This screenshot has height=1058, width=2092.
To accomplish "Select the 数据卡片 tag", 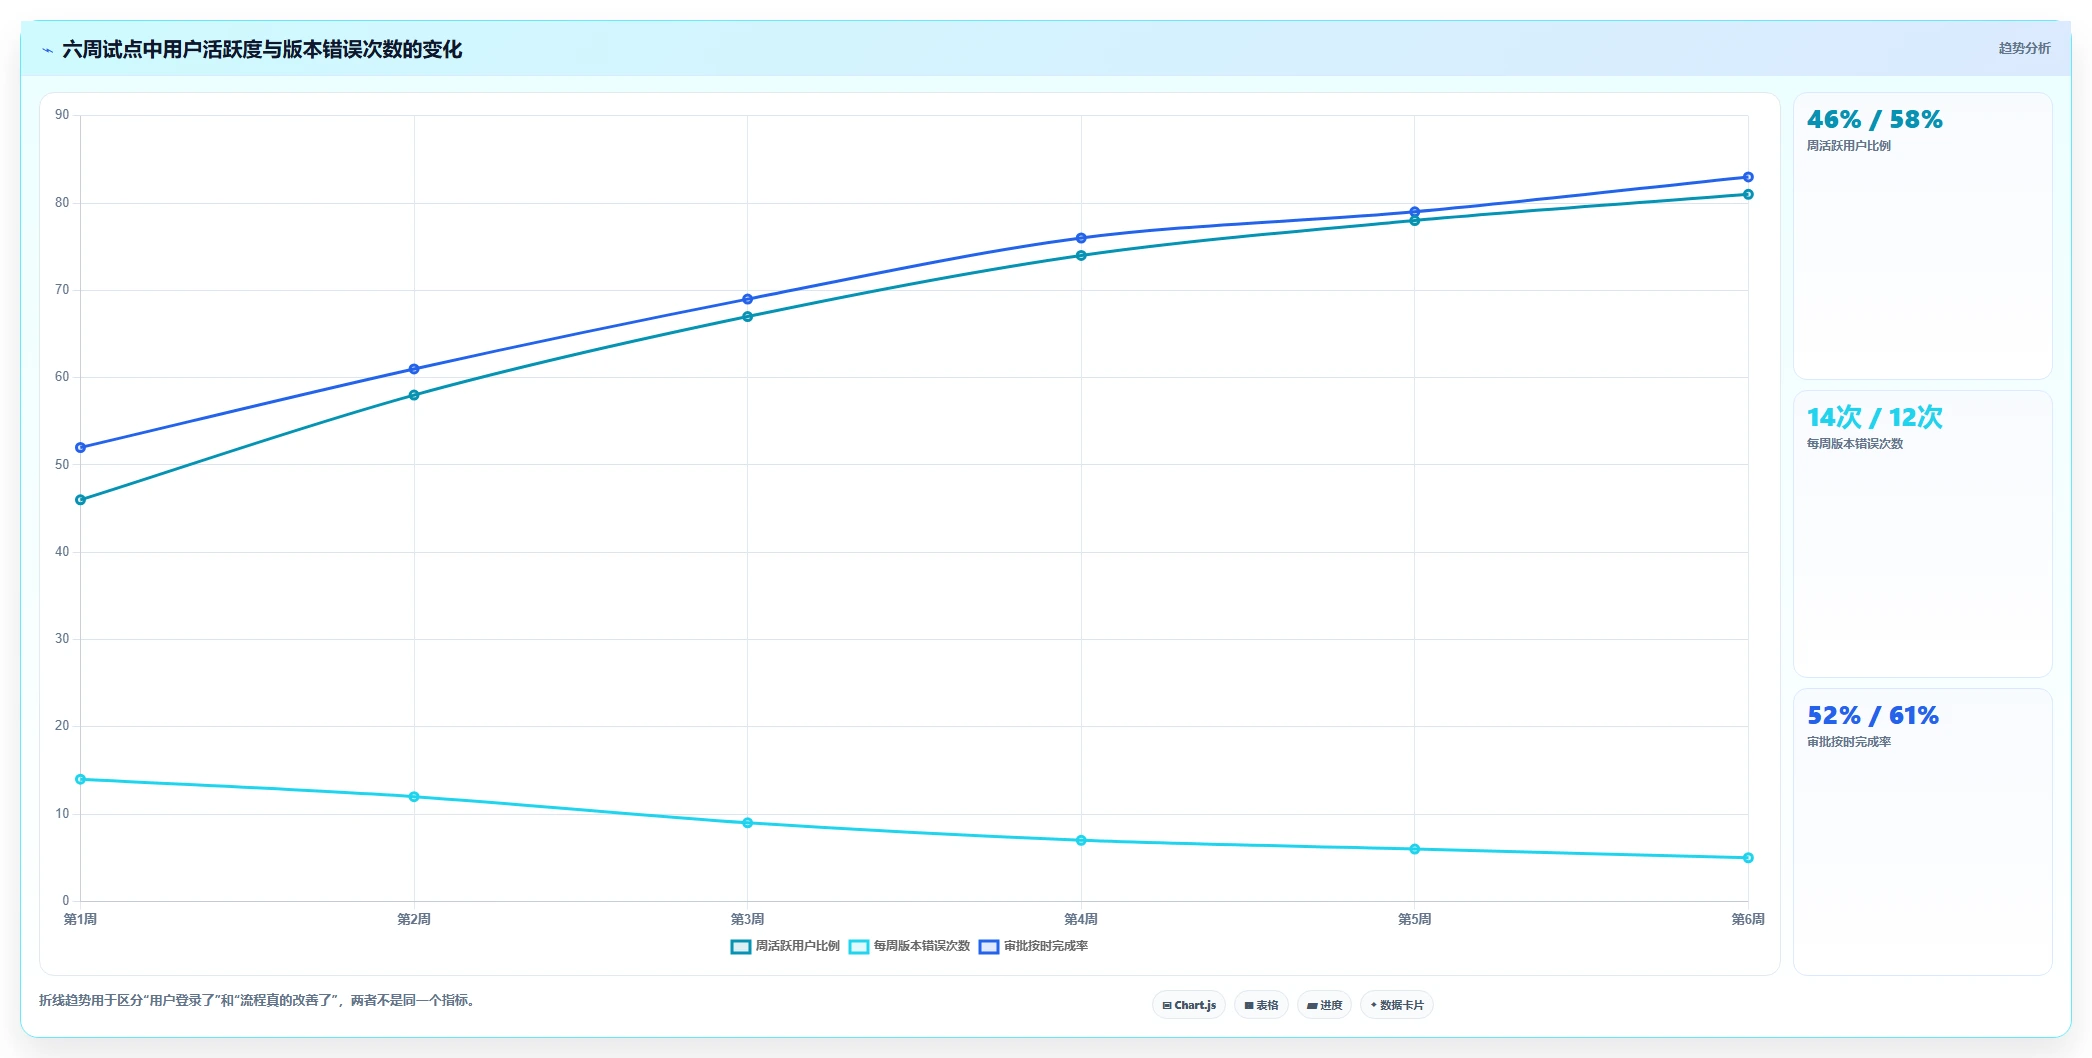I will (1397, 1005).
